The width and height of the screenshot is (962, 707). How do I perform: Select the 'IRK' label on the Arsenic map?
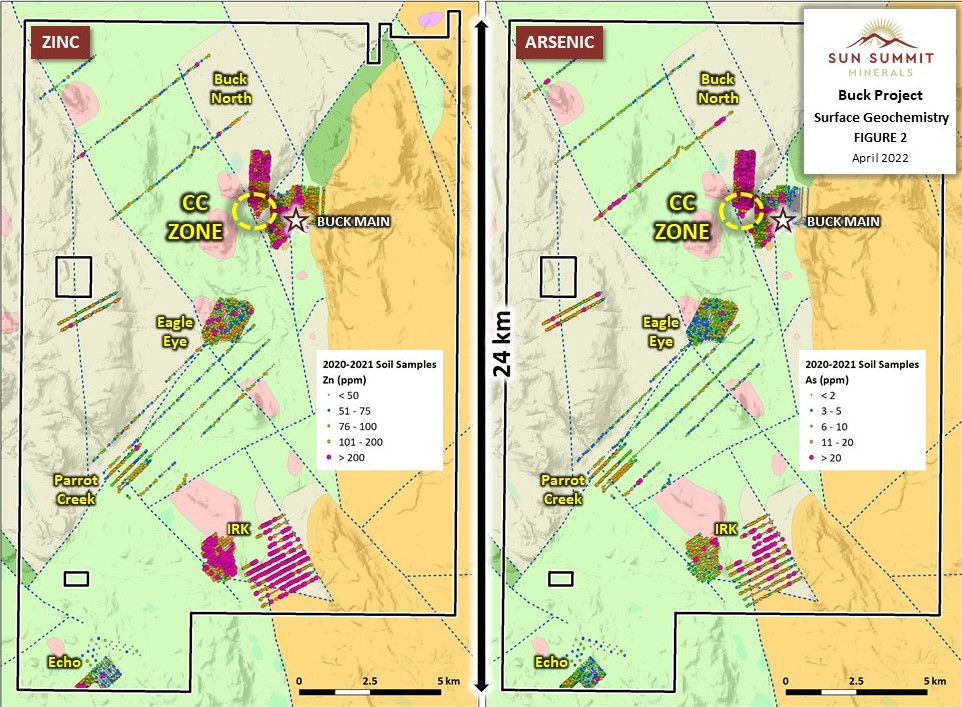pos(726,528)
